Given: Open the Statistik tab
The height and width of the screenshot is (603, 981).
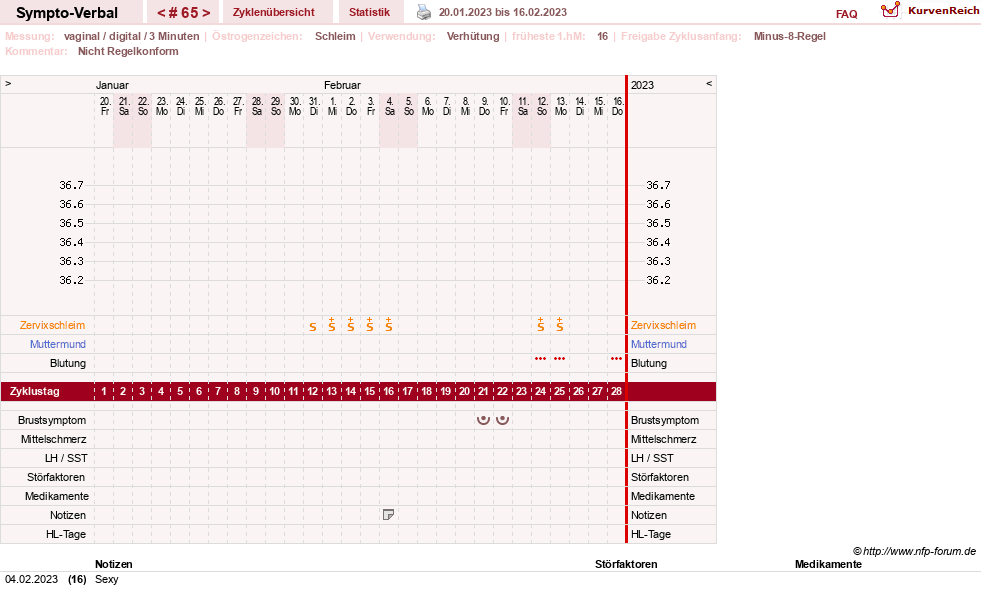Looking at the screenshot, I should 369,12.
